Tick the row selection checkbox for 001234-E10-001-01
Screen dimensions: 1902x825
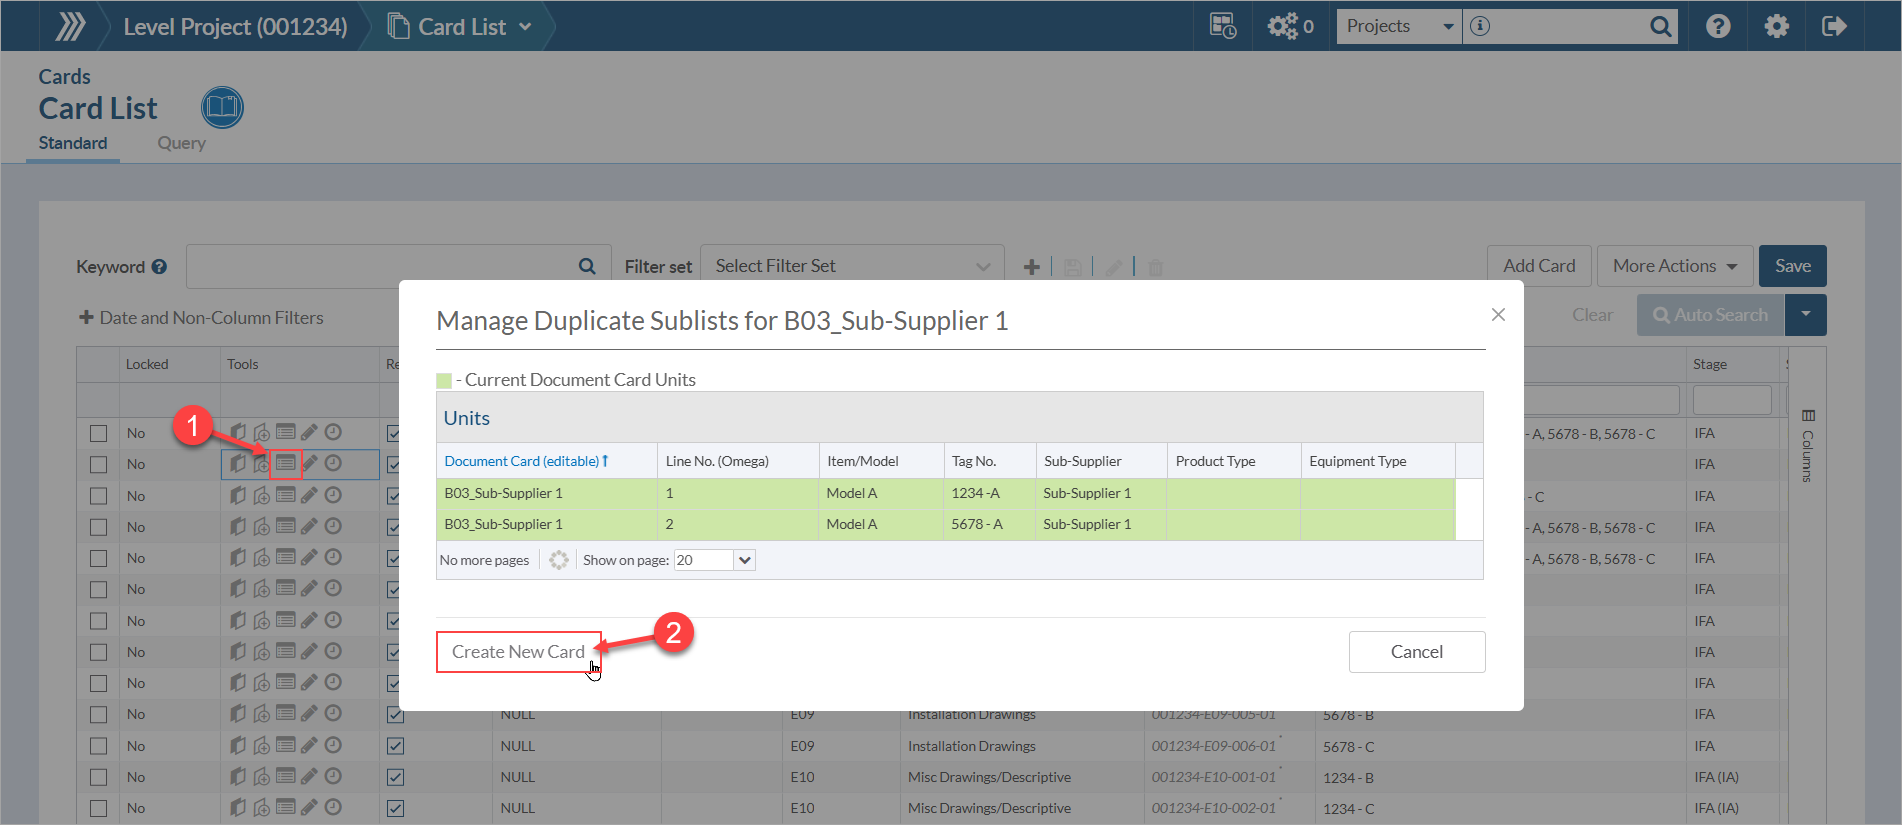98,777
